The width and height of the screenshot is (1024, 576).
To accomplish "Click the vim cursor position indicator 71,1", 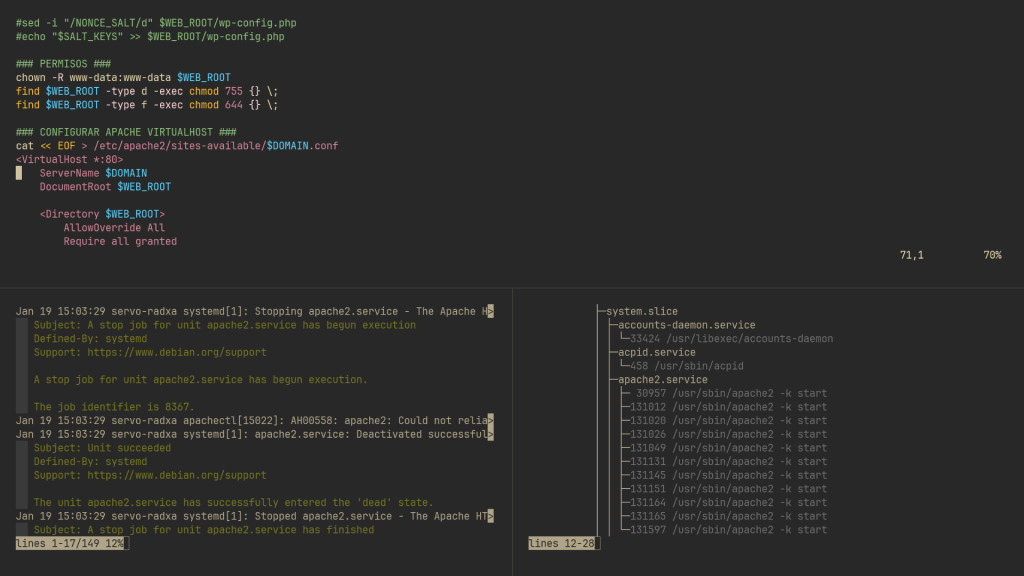I will point(911,255).
